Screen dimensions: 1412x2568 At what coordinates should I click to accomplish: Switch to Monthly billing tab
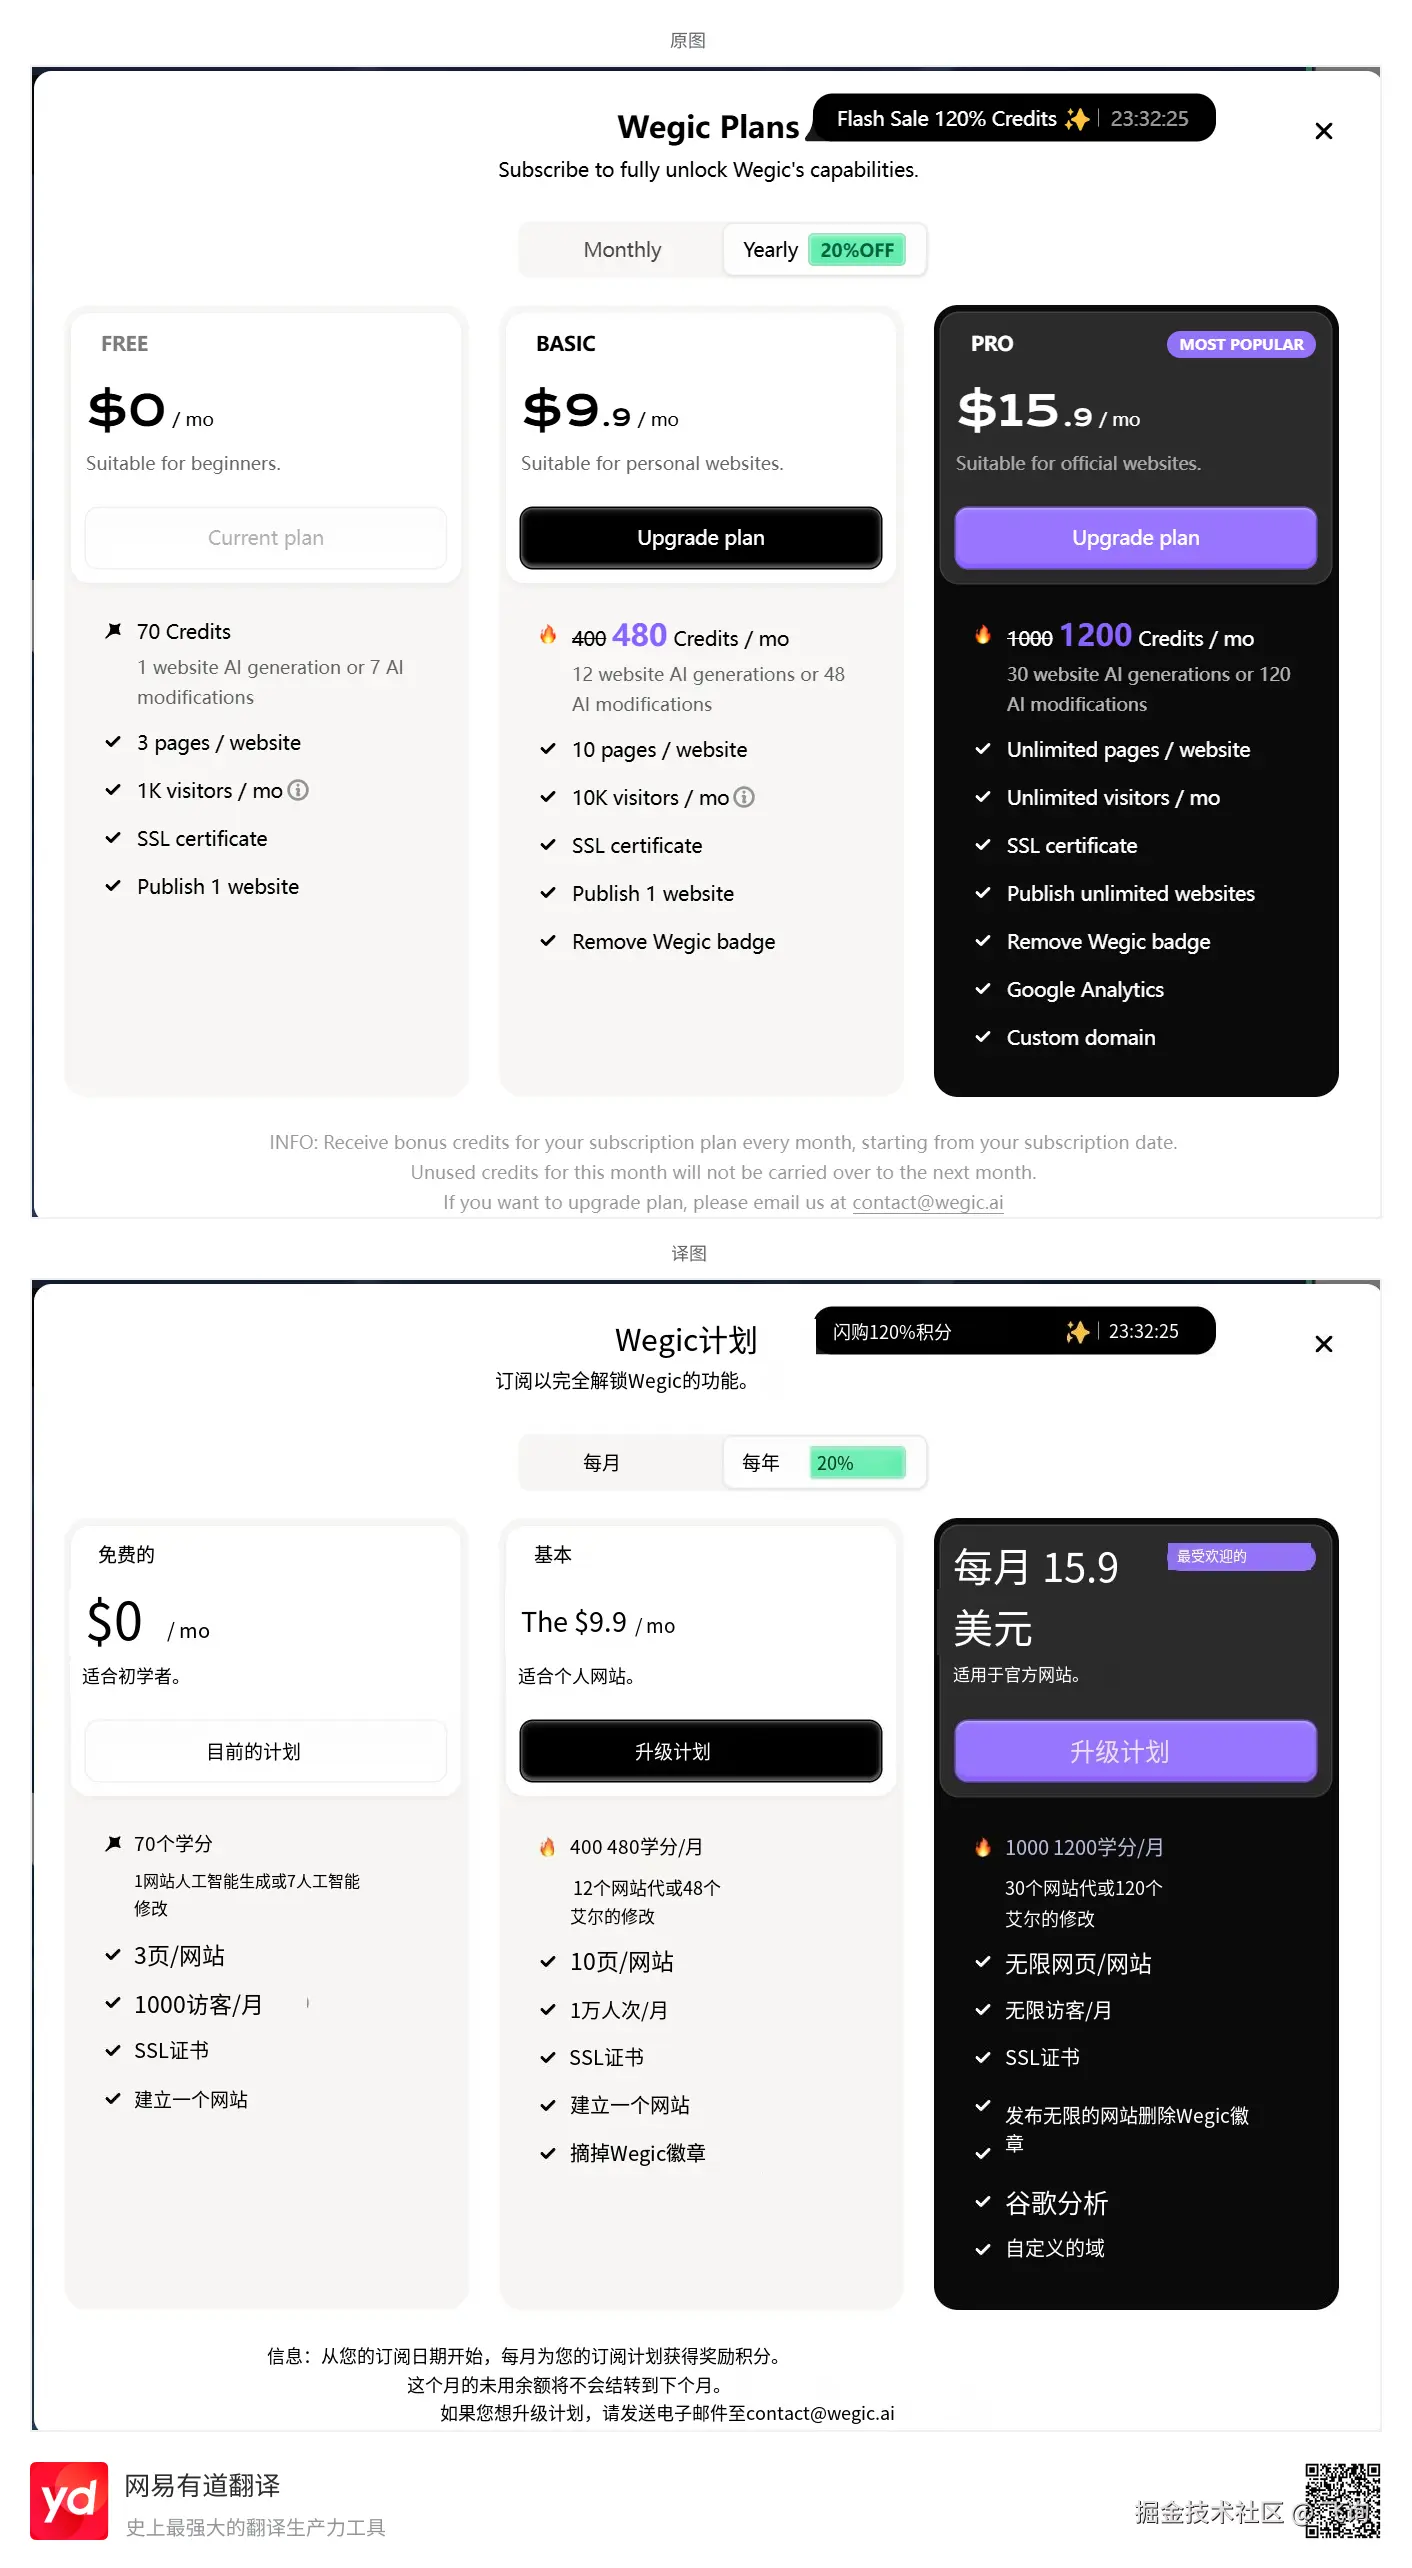[622, 250]
